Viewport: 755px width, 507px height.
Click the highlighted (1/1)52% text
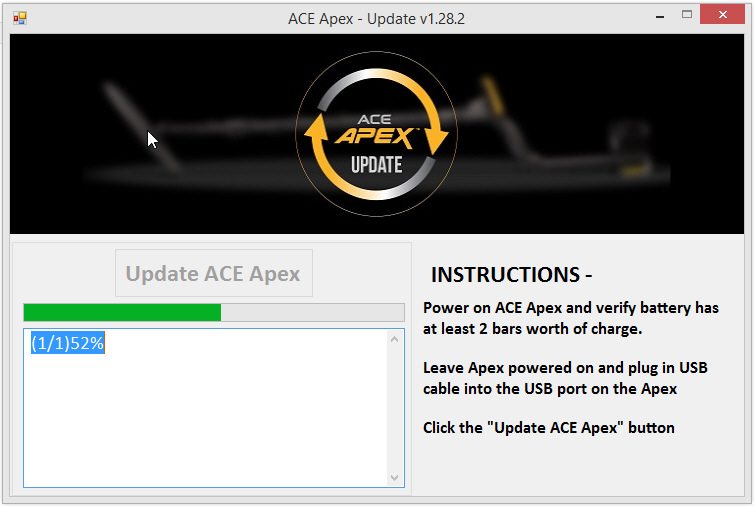67,343
